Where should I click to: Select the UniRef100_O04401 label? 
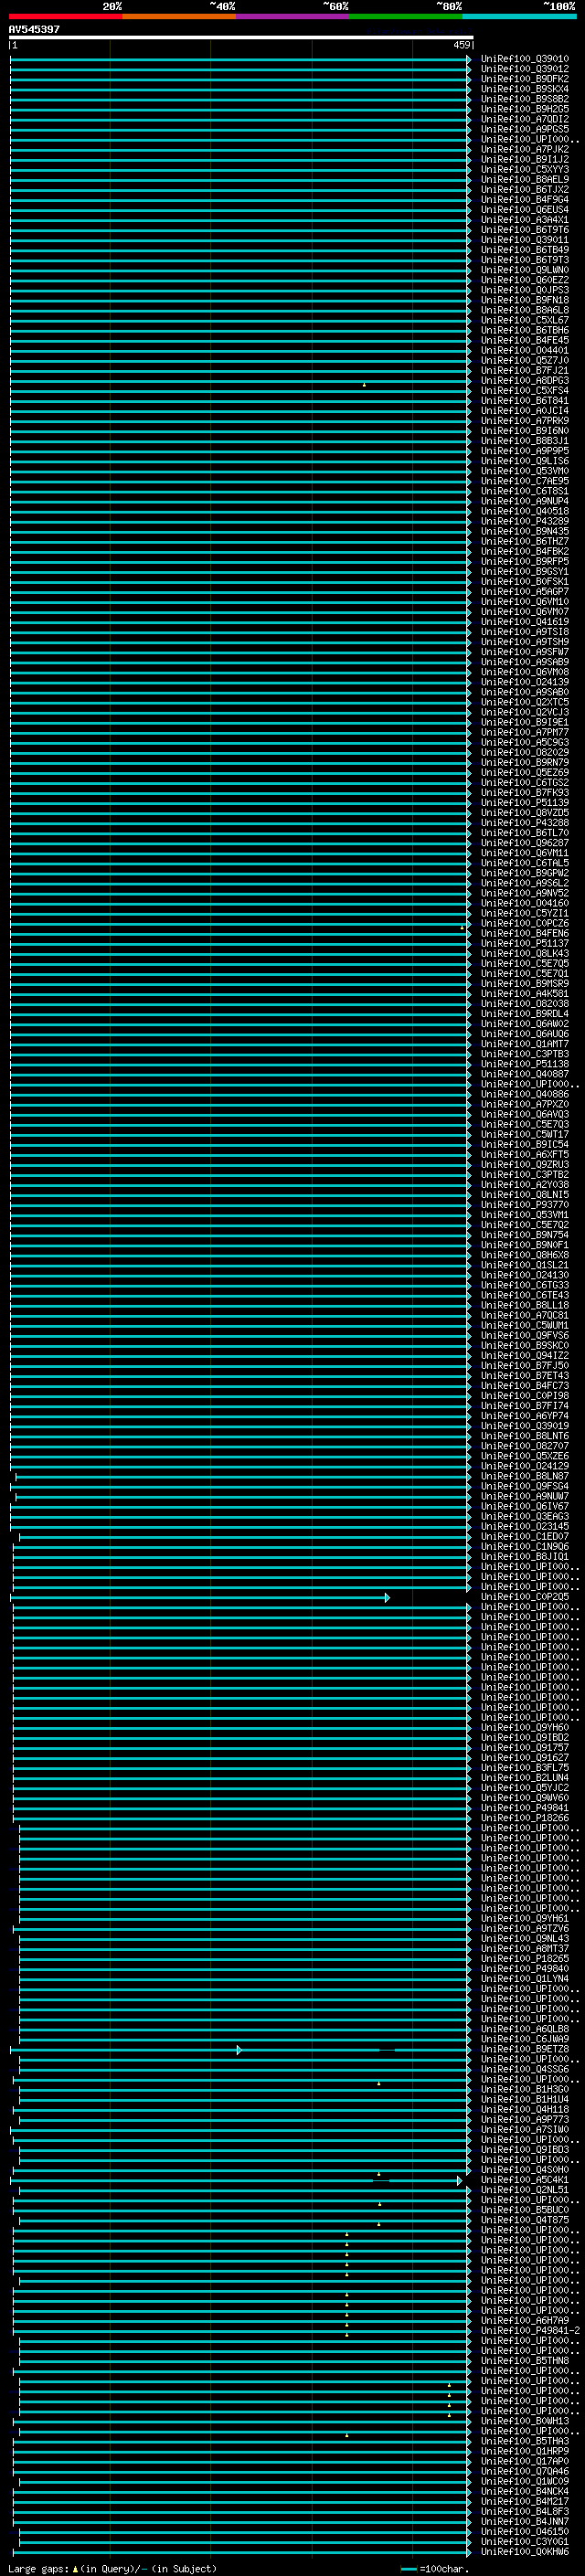point(524,351)
